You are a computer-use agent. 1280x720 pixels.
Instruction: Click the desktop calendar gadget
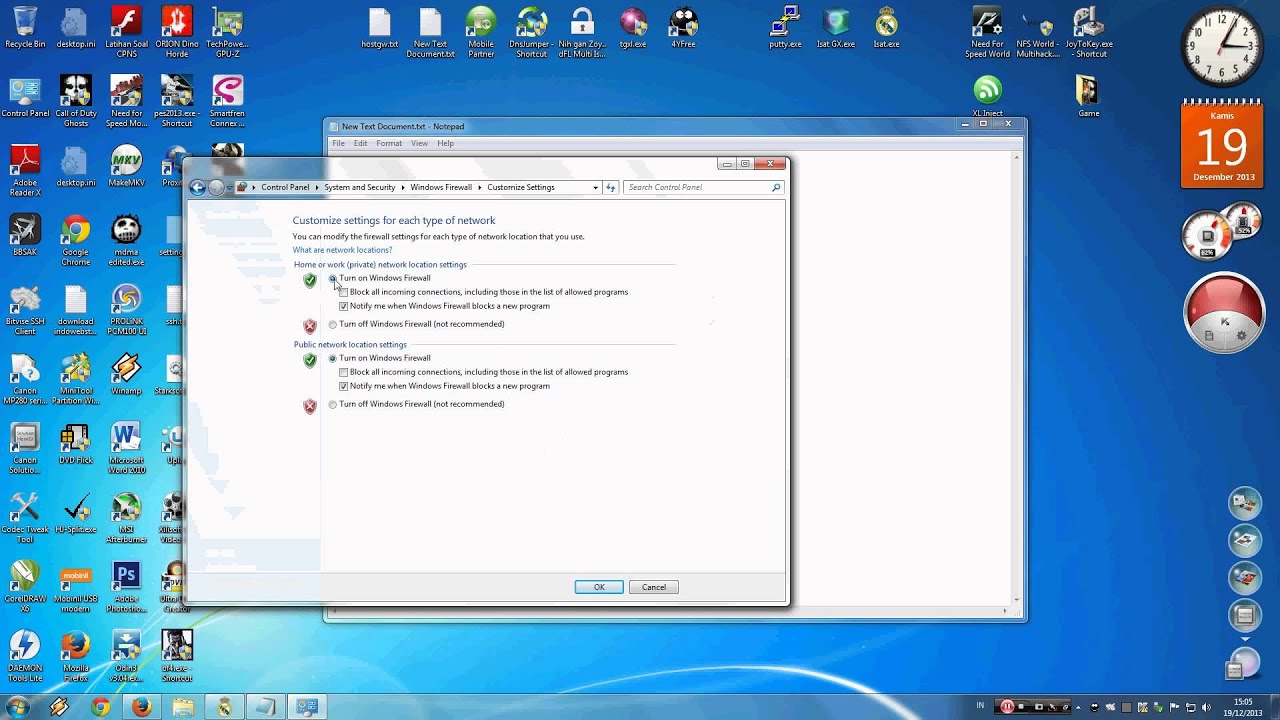1220,145
